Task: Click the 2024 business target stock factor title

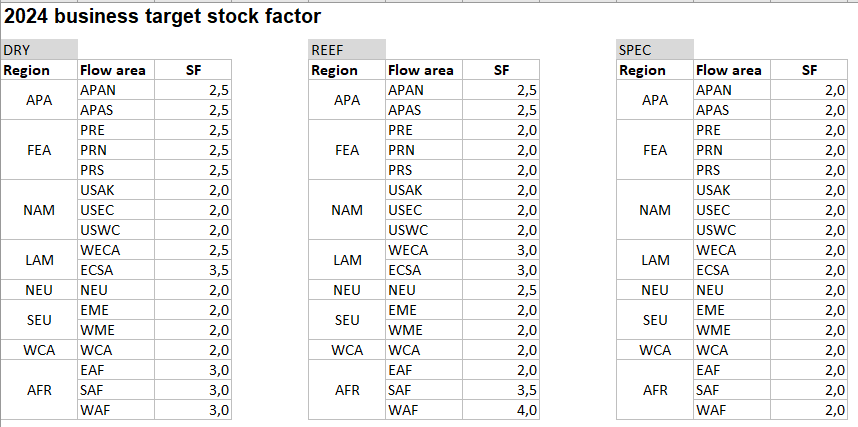Action: click(164, 17)
